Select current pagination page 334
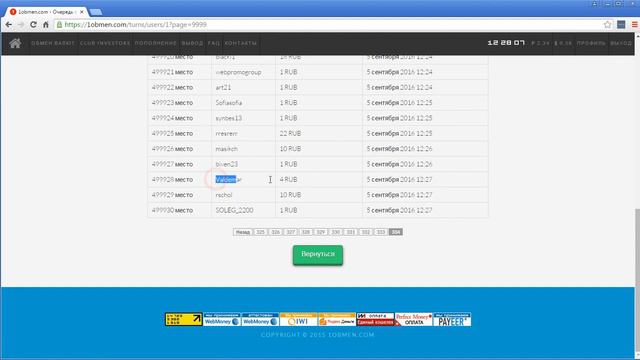This screenshot has height=360, width=640. click(396, 232)
